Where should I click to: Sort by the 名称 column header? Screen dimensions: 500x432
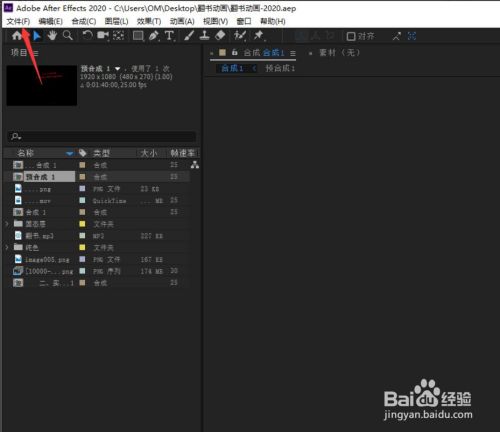(x=26, y=153)
